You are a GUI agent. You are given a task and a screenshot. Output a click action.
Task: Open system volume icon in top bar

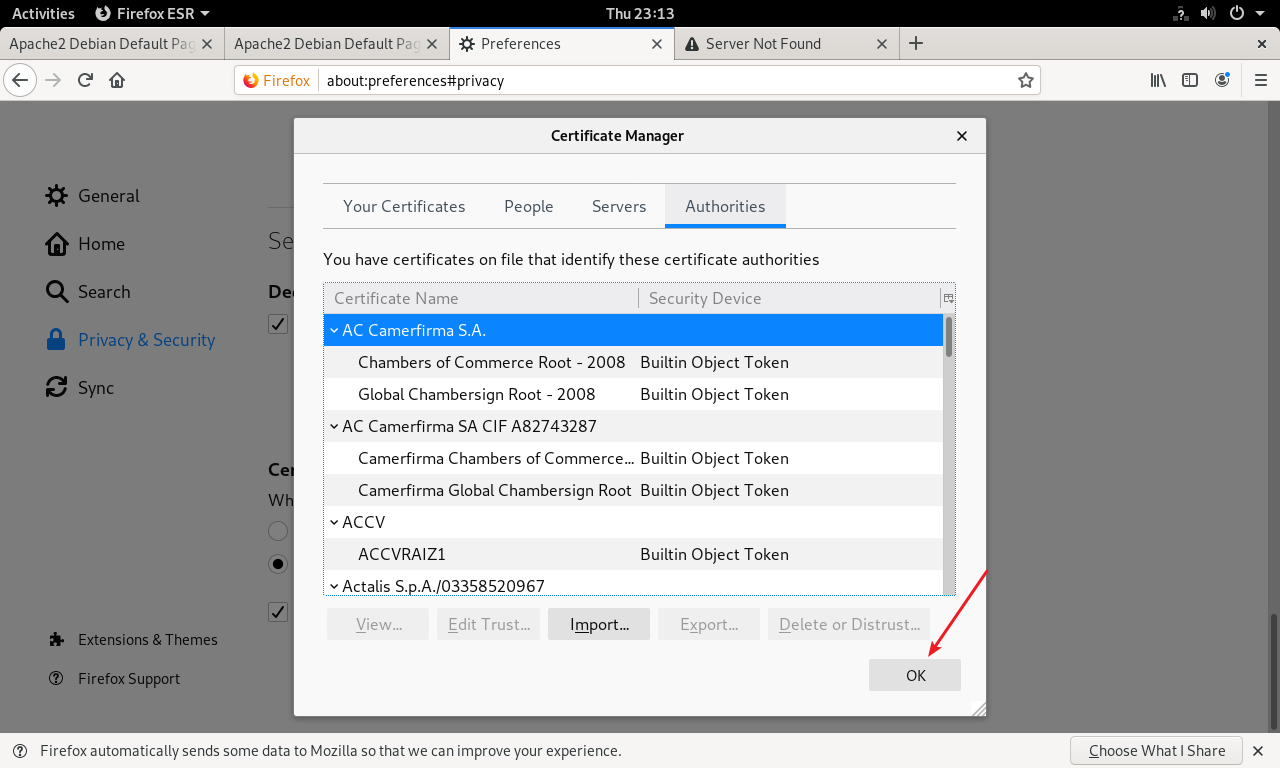point(1208,13)
